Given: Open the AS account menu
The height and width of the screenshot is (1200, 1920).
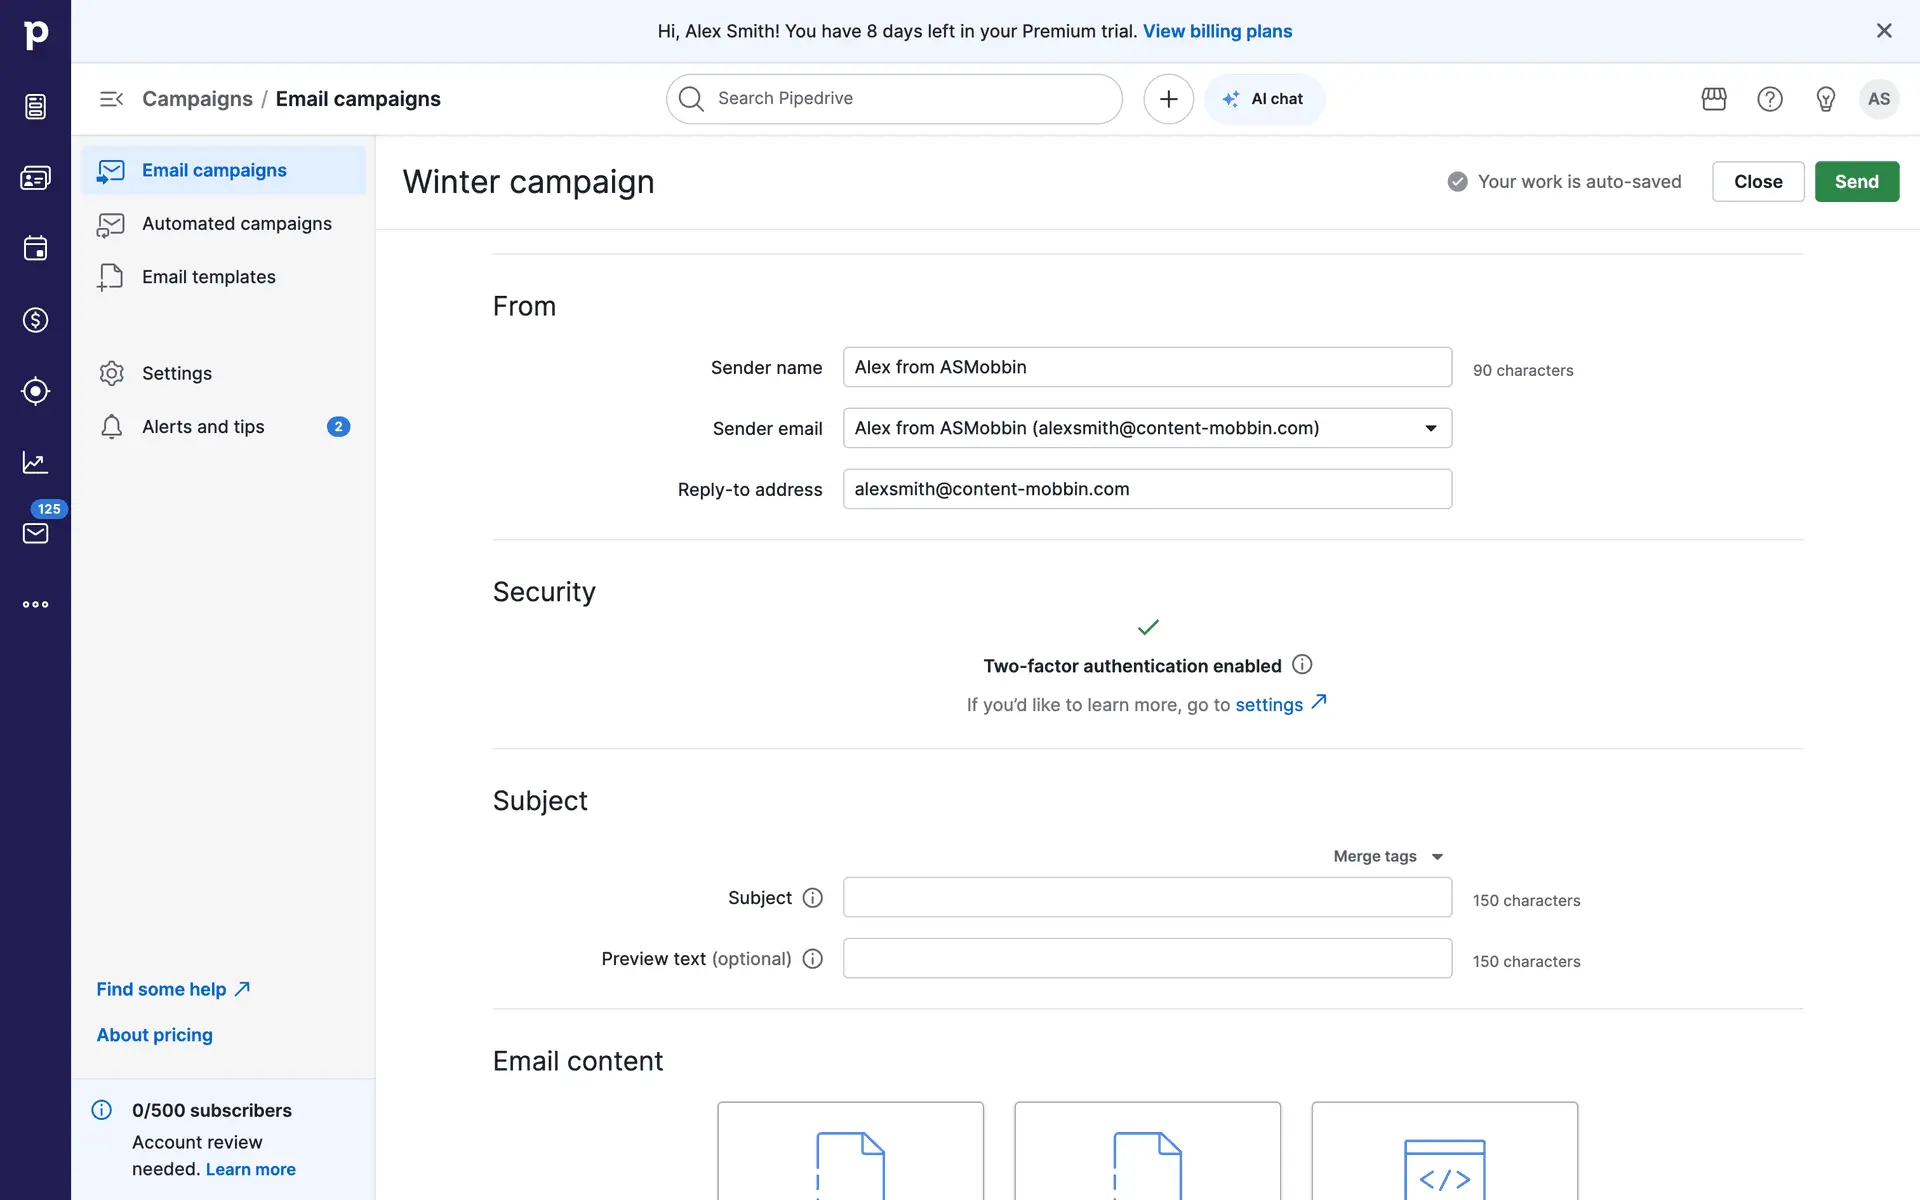Looking at the screenshot, I should point(1878,99).
